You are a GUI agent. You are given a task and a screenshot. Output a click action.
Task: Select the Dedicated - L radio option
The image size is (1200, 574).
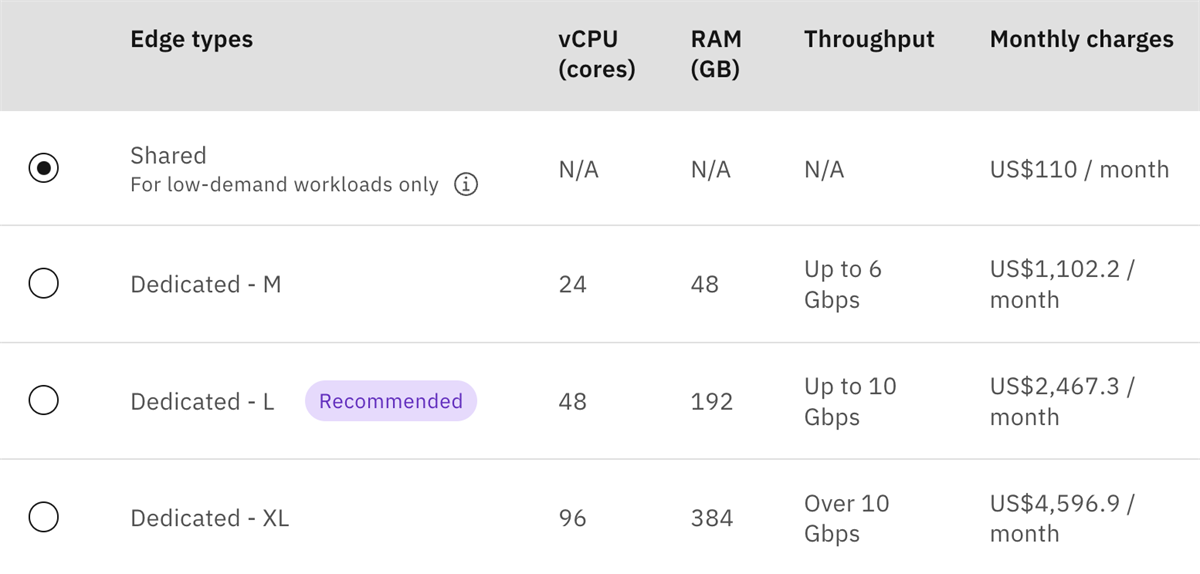43,401
